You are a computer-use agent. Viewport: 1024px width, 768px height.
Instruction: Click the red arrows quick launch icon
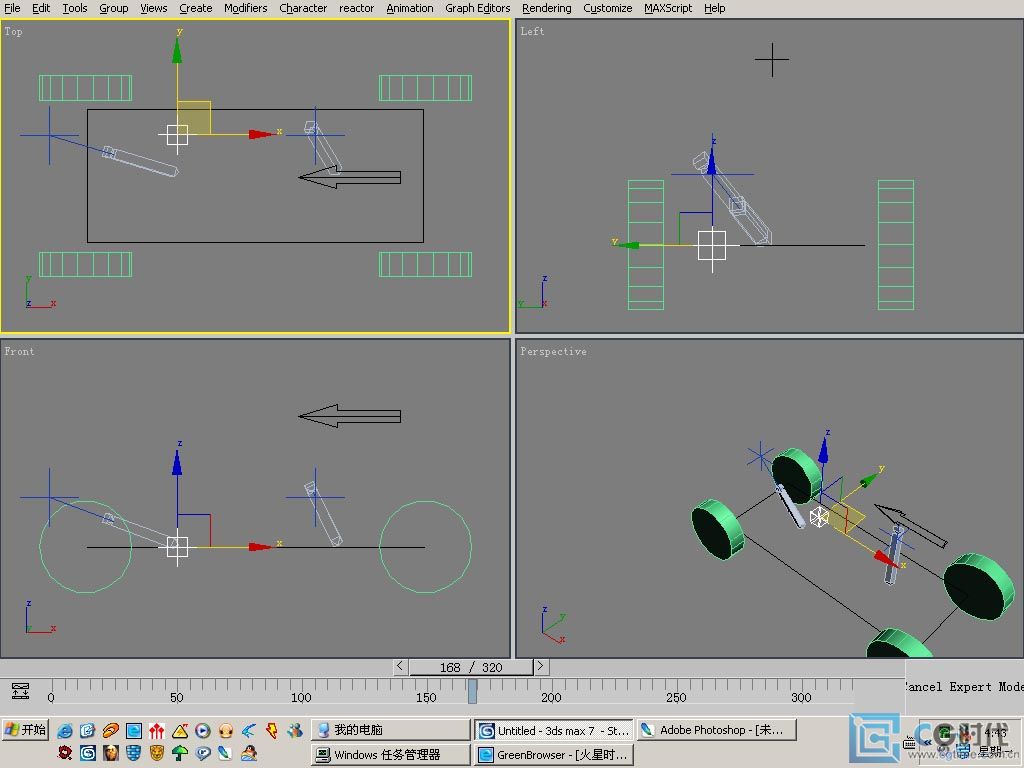coord(157,731)
